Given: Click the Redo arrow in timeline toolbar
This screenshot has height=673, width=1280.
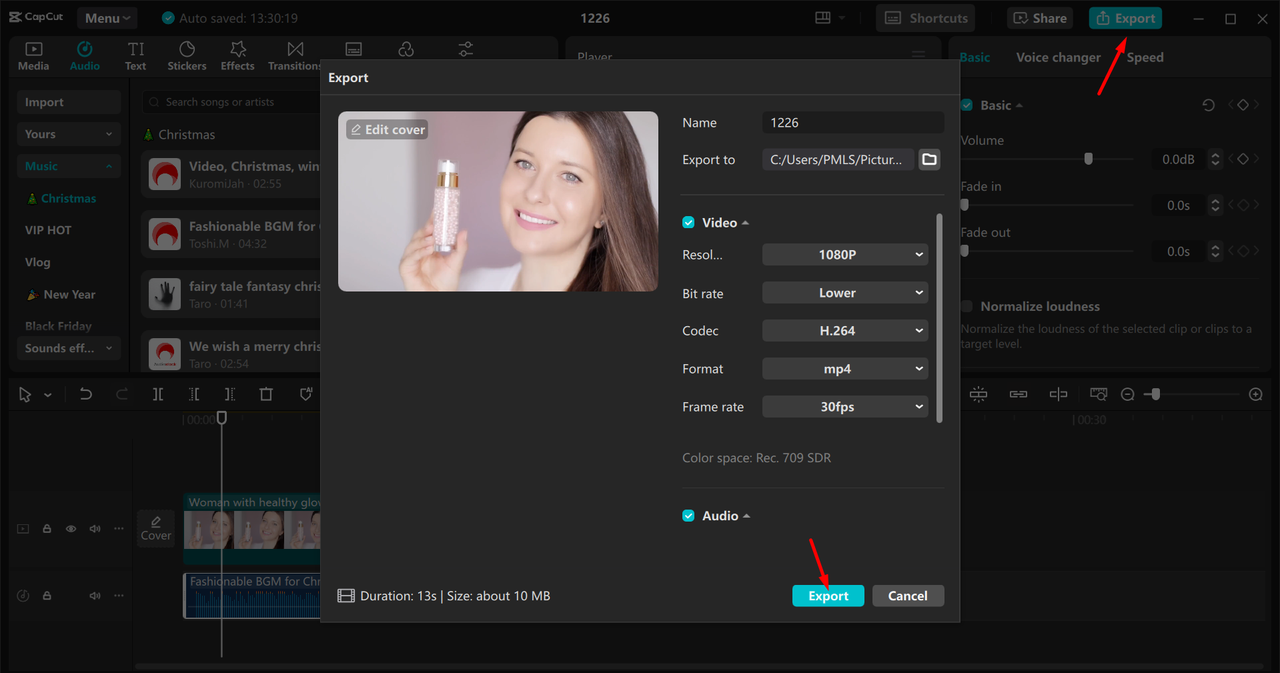Looking at the screenshot, I should tap(122, 394).
